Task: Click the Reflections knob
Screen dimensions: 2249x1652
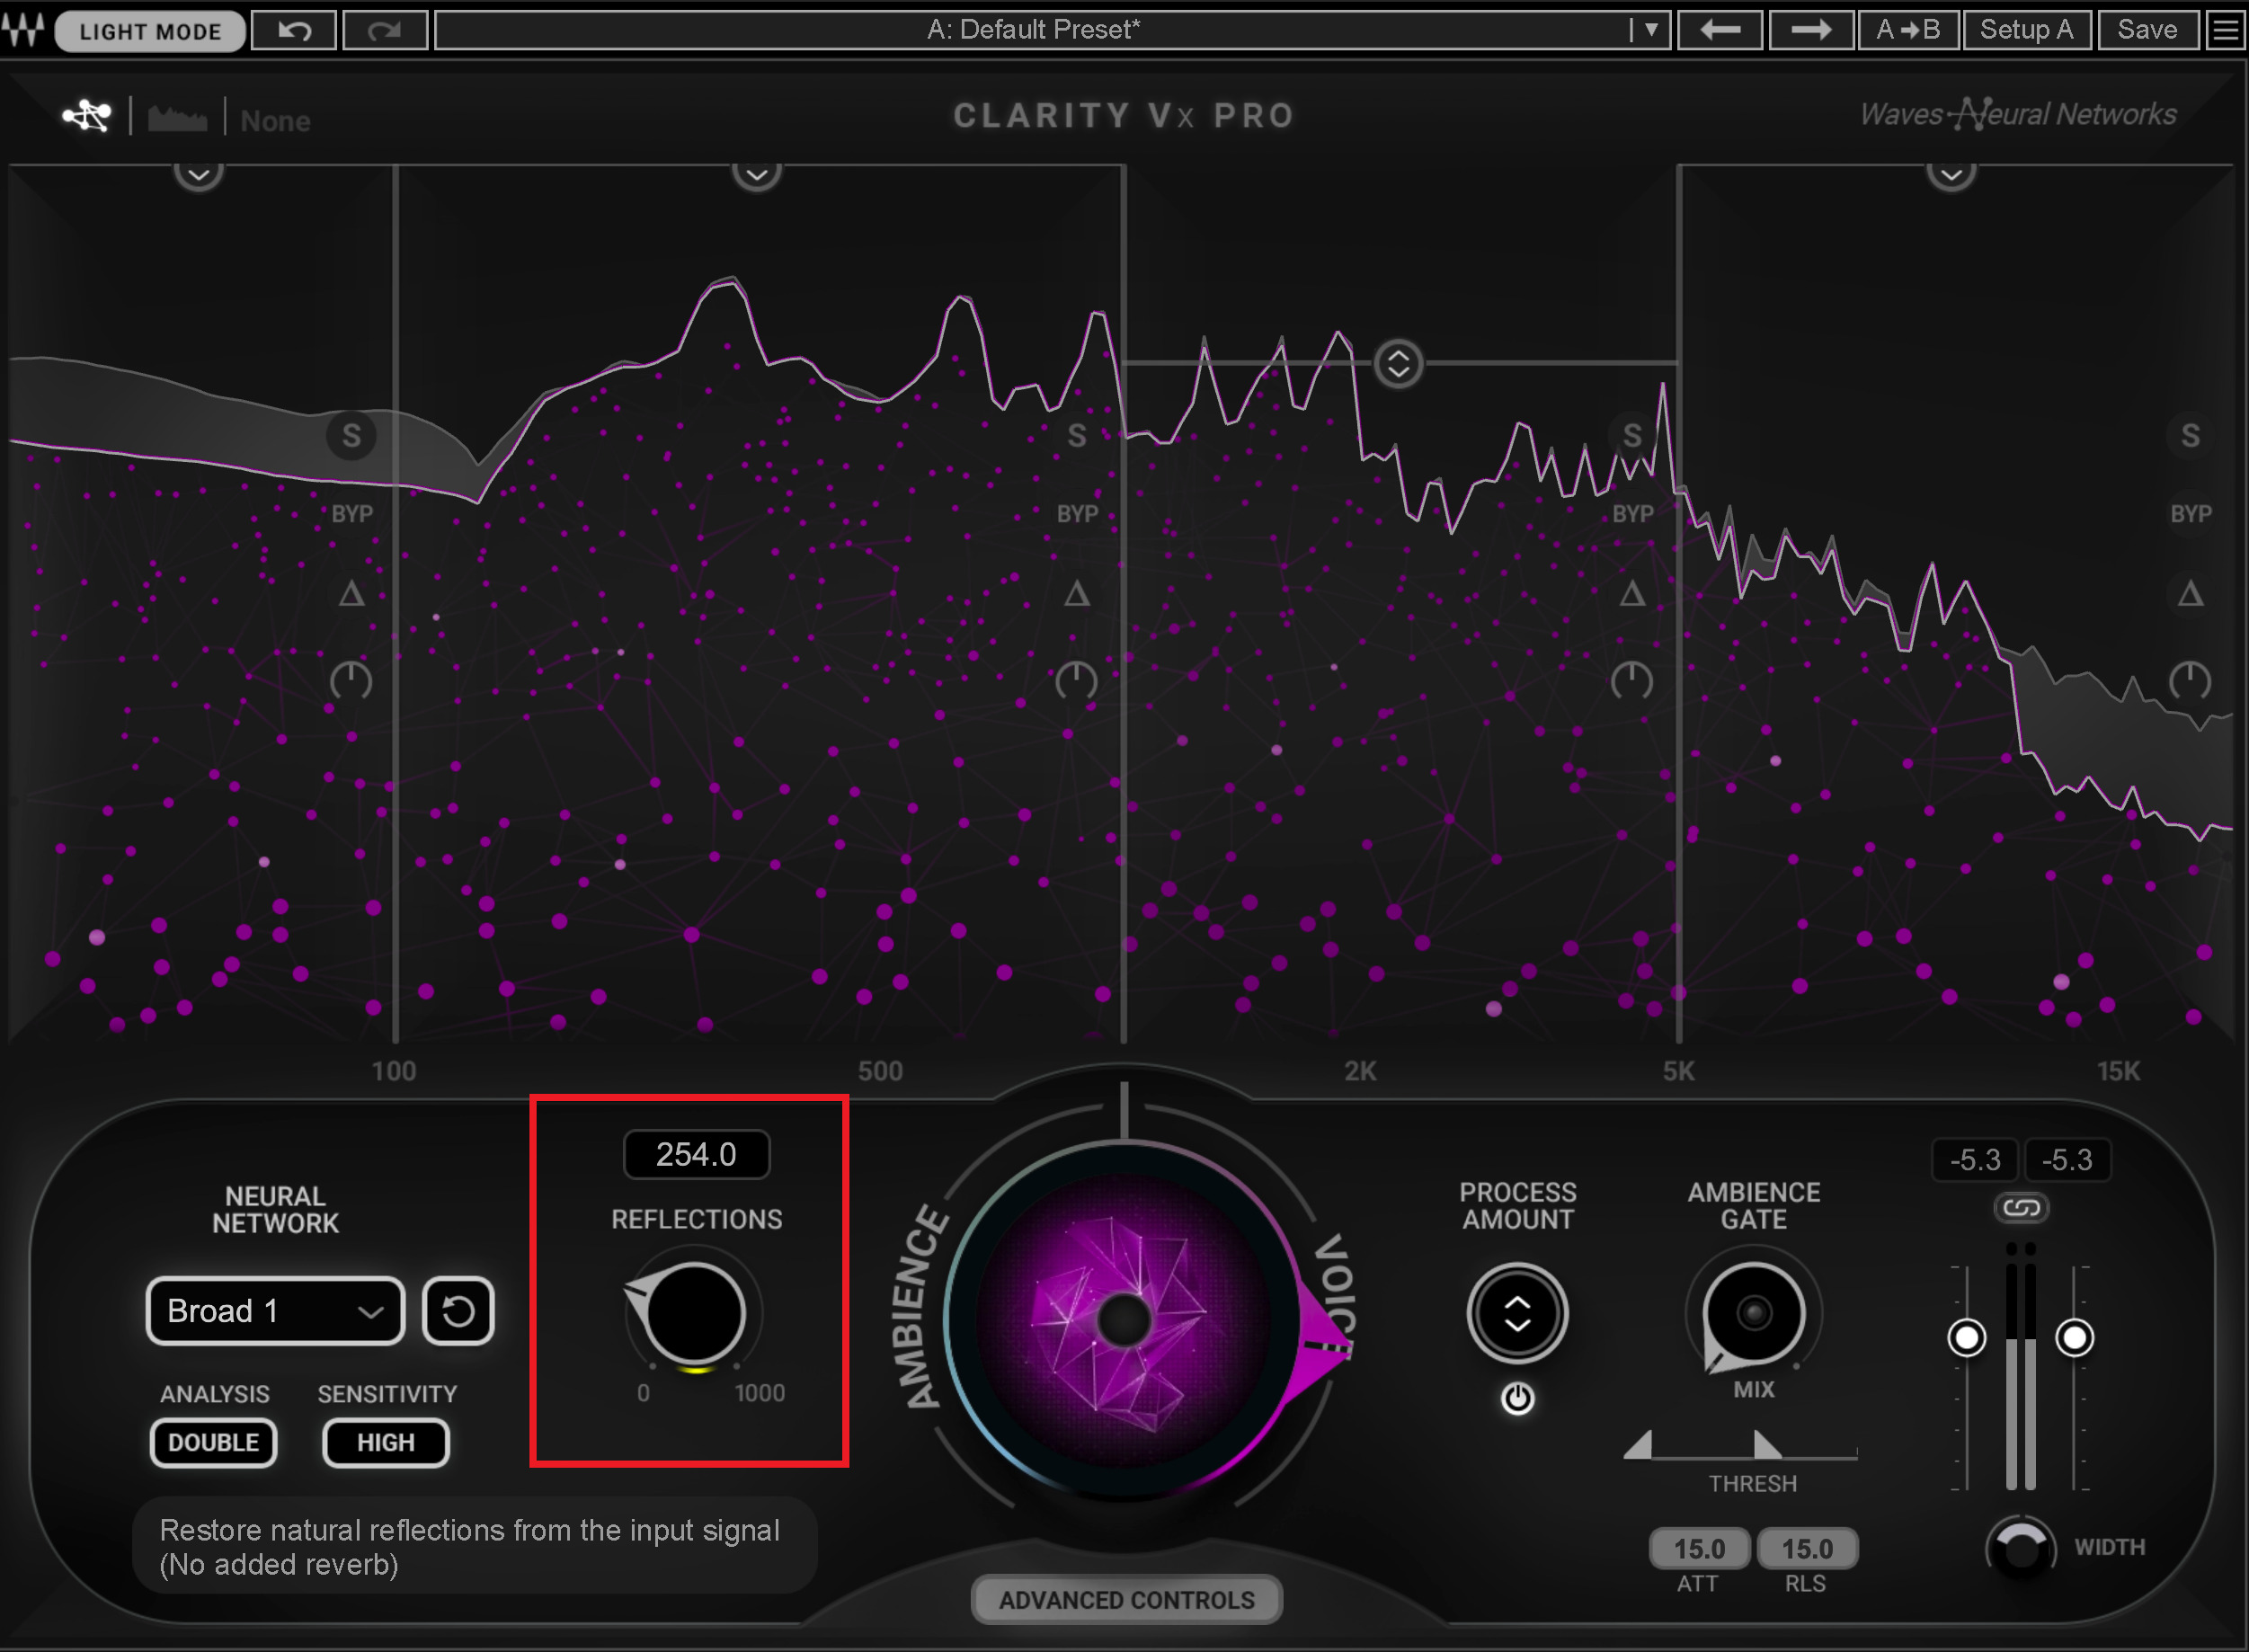Action: 695,1314
